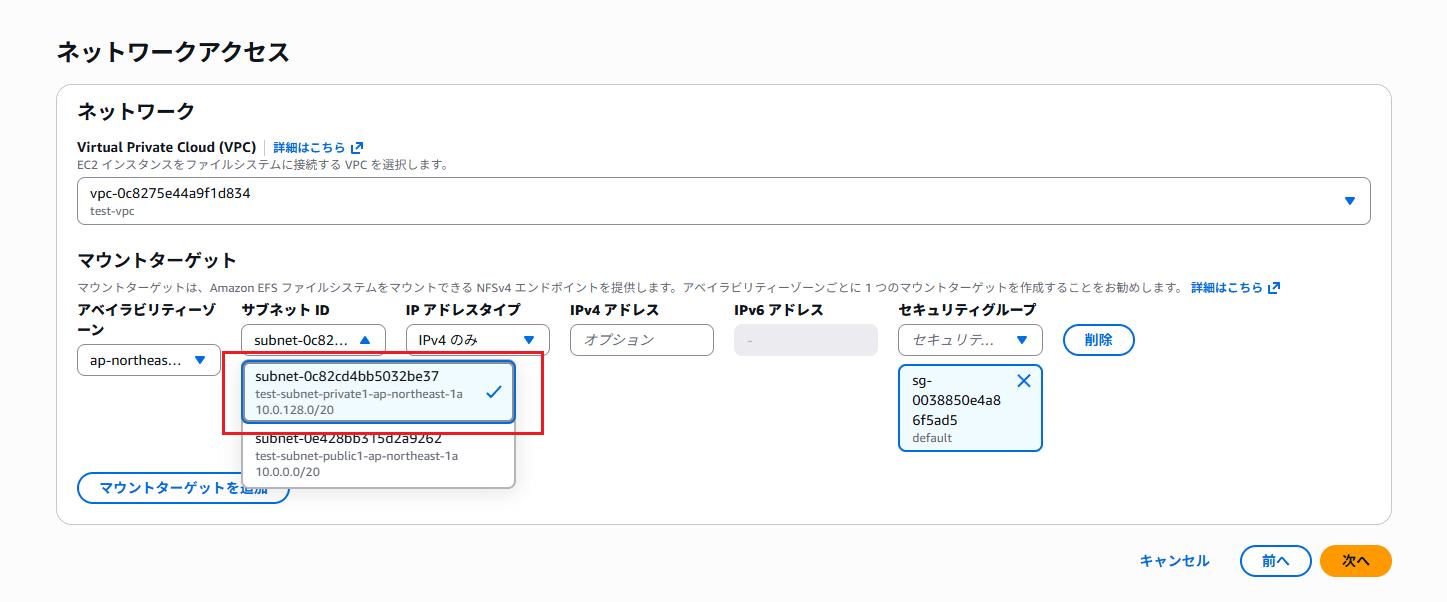The height and width of the screenshot is (602, 1447).
Task: Click external link icon beside mount target details
Action: coord(1273,287)
